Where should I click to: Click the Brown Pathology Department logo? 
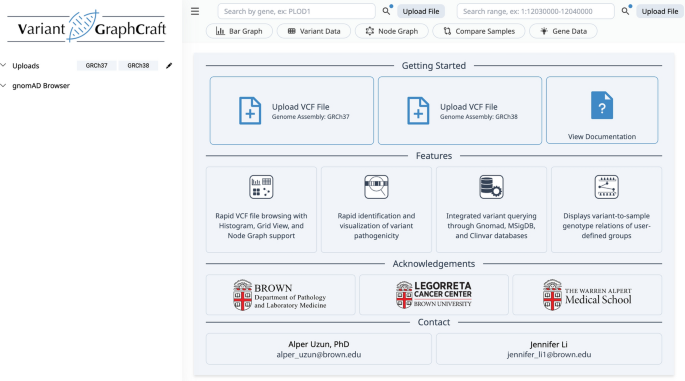280,295
